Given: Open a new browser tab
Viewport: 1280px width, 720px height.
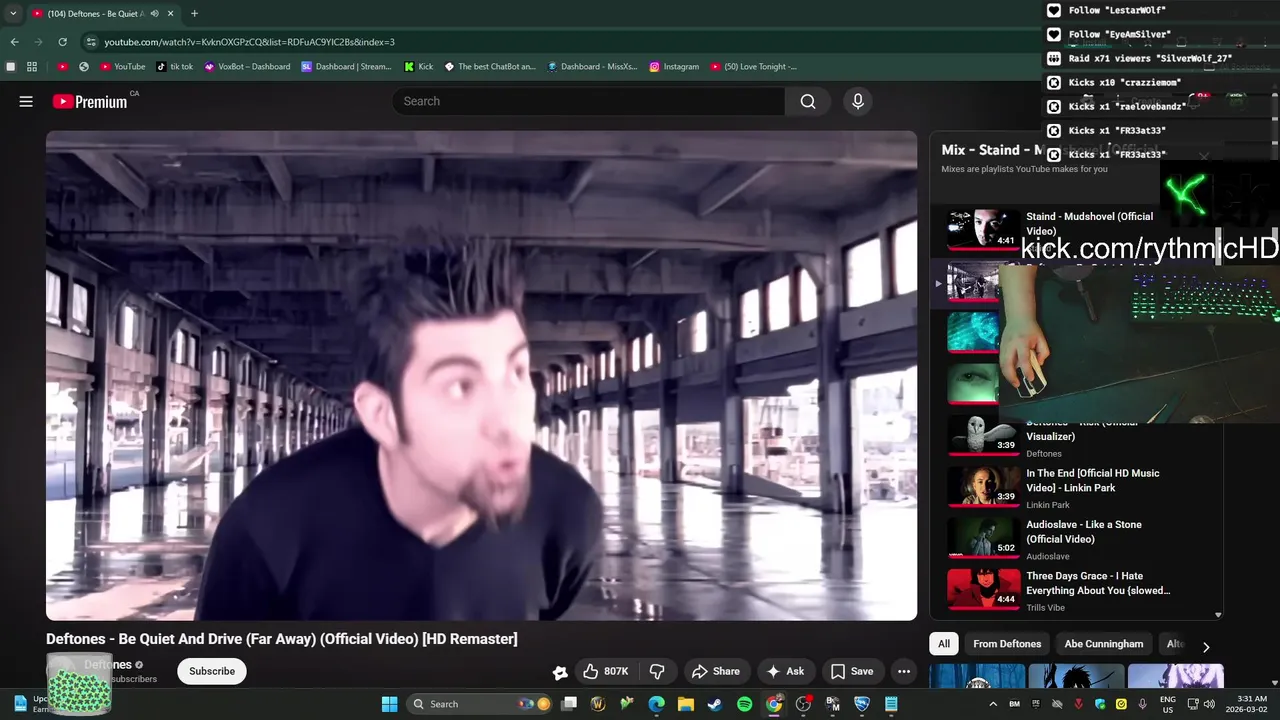Looking at the screenshot, I should pos(194,13).
